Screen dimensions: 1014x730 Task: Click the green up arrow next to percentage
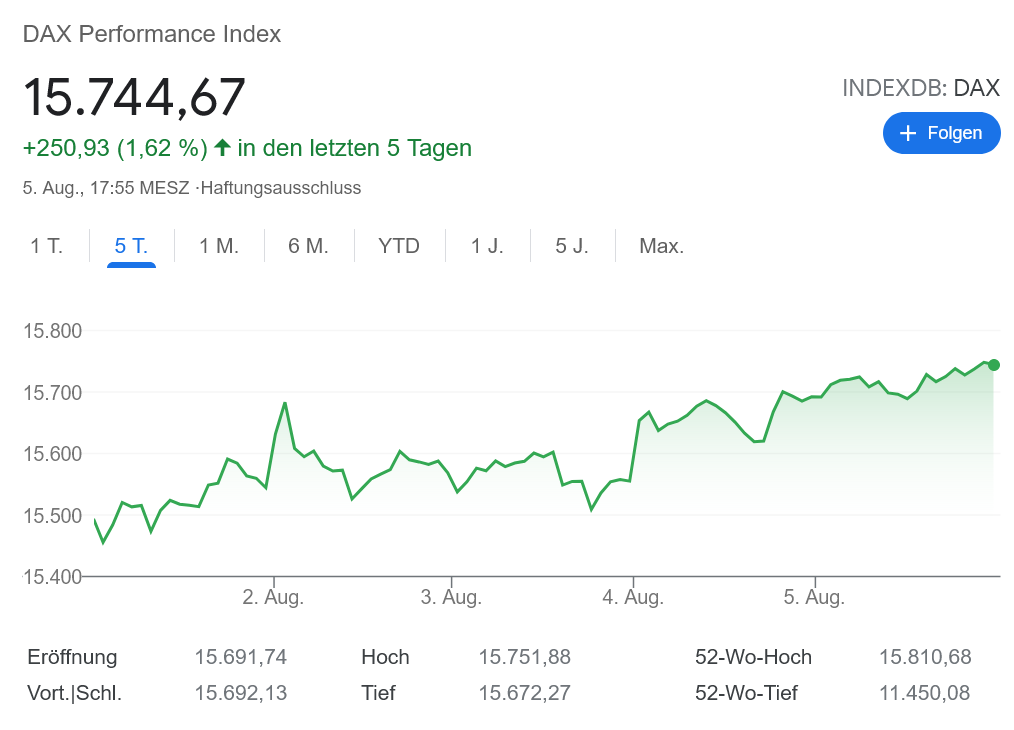click(222, 148)
